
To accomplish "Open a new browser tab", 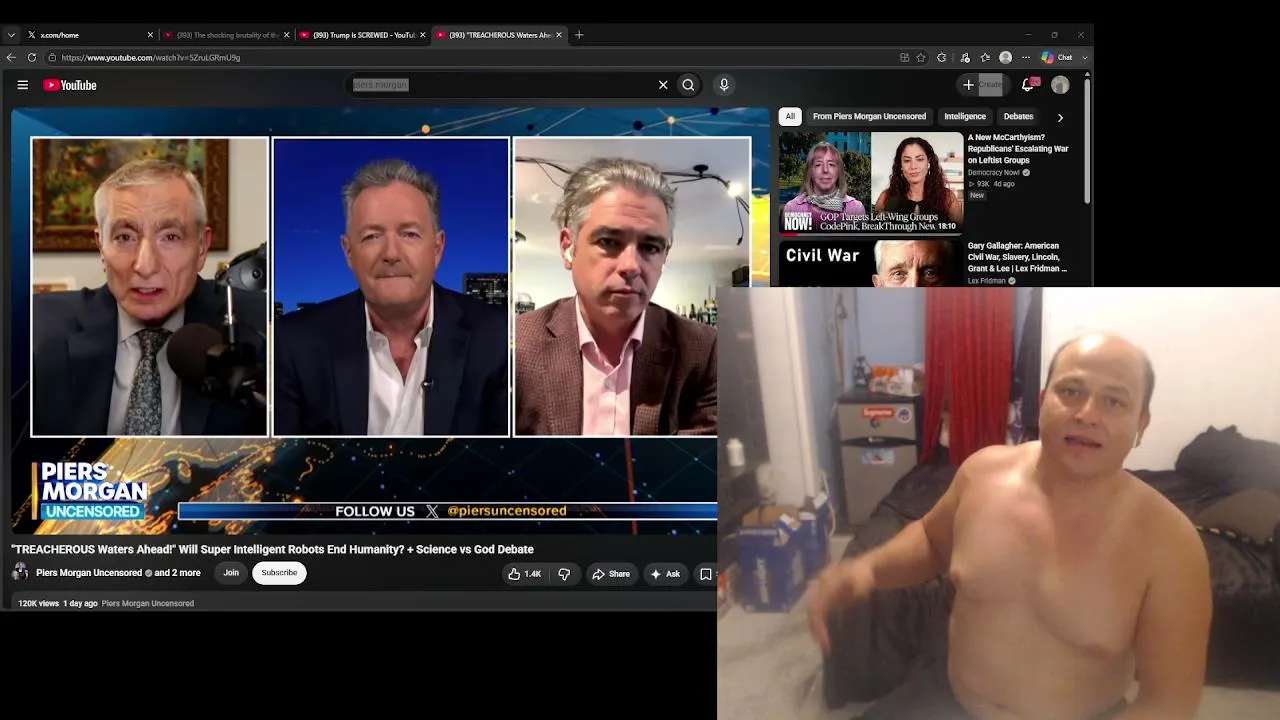I will 579,35.
